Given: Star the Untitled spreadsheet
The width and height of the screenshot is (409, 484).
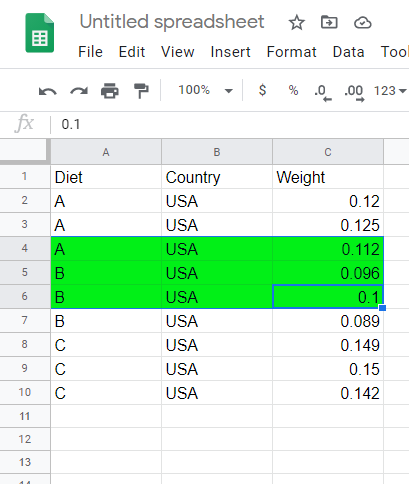Looking at the screenshot, I should click(296, 23).
